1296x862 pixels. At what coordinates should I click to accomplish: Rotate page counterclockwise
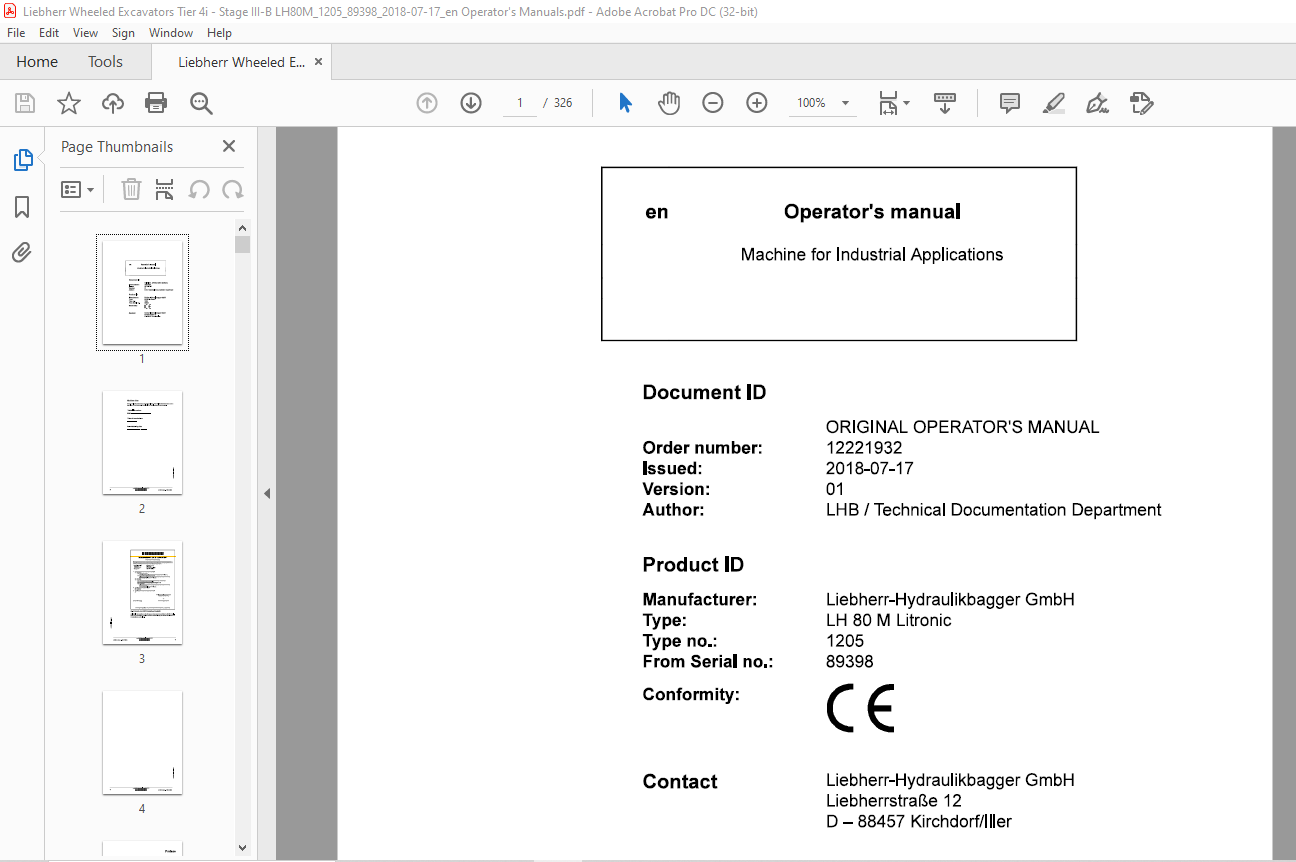[x=199, y=189]
